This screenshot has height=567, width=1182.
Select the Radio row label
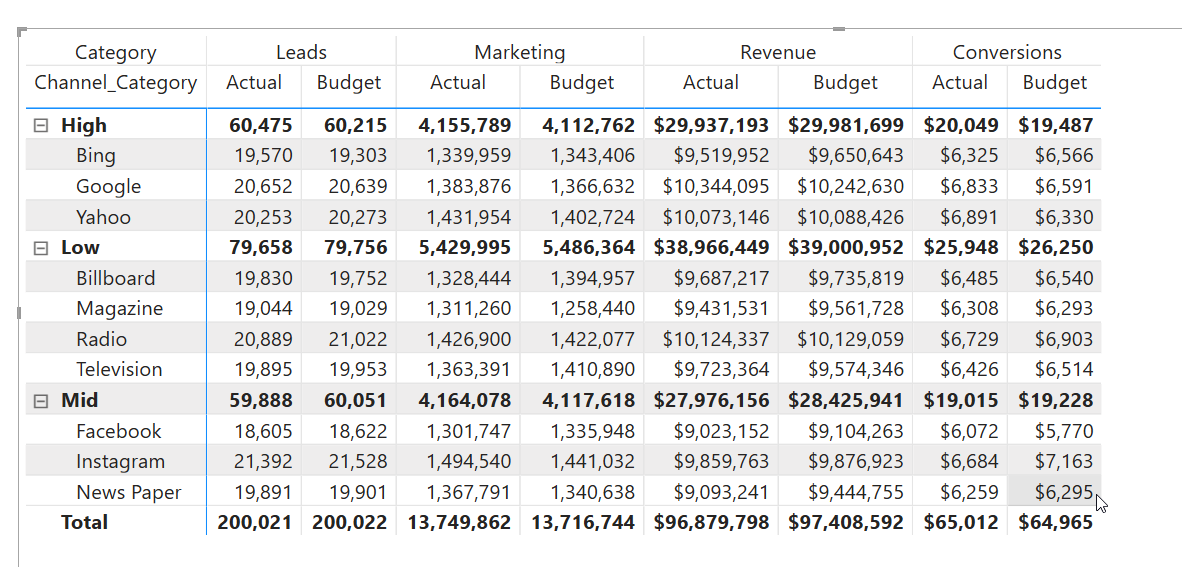[102, 339]
